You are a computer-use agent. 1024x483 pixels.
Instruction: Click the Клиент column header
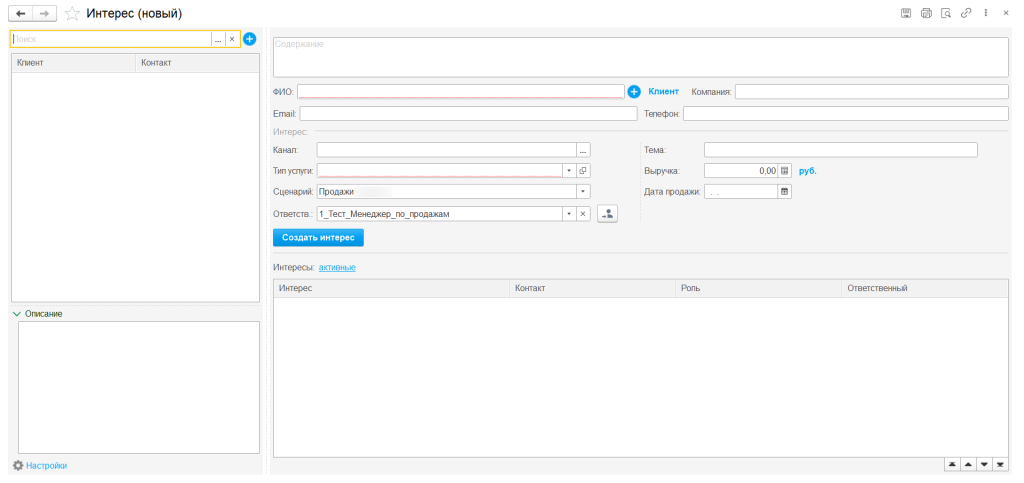coord(73,63)
